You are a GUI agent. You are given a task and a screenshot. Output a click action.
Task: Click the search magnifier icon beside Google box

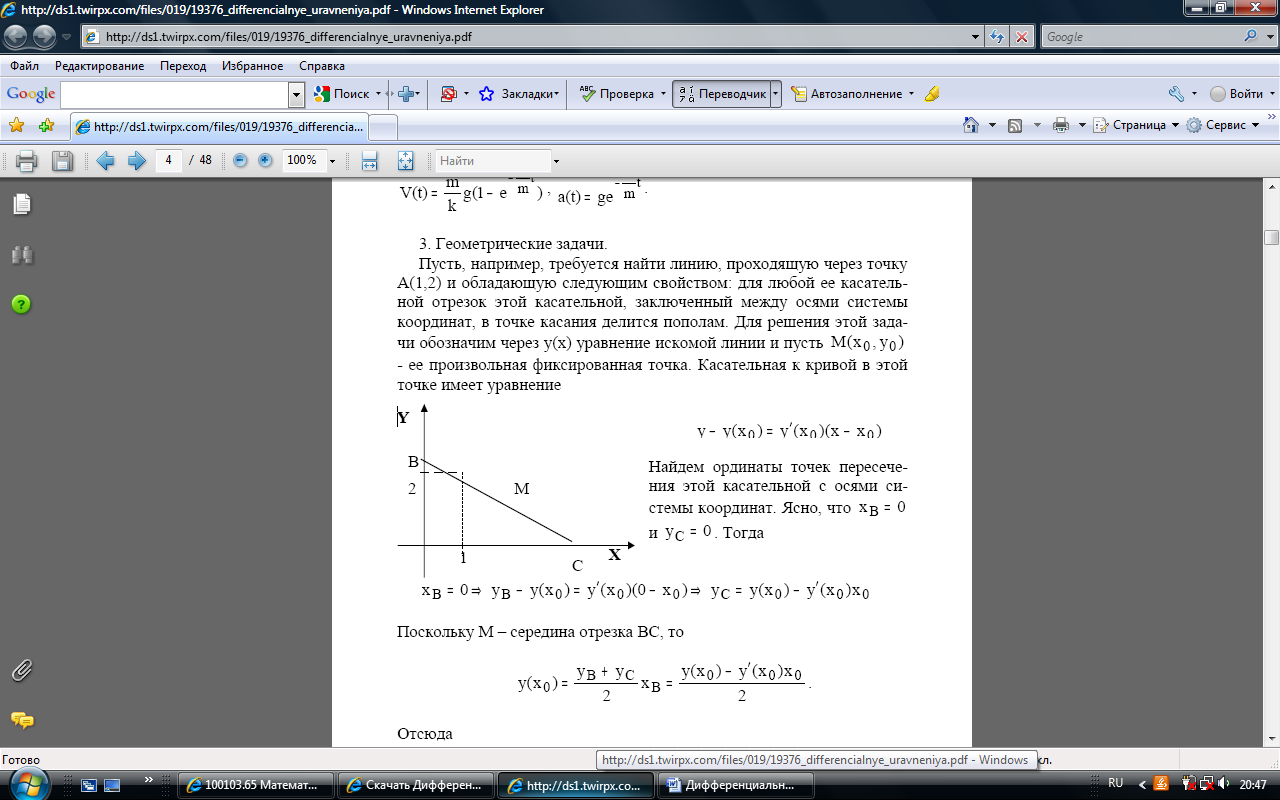[x=1250, y=37]
